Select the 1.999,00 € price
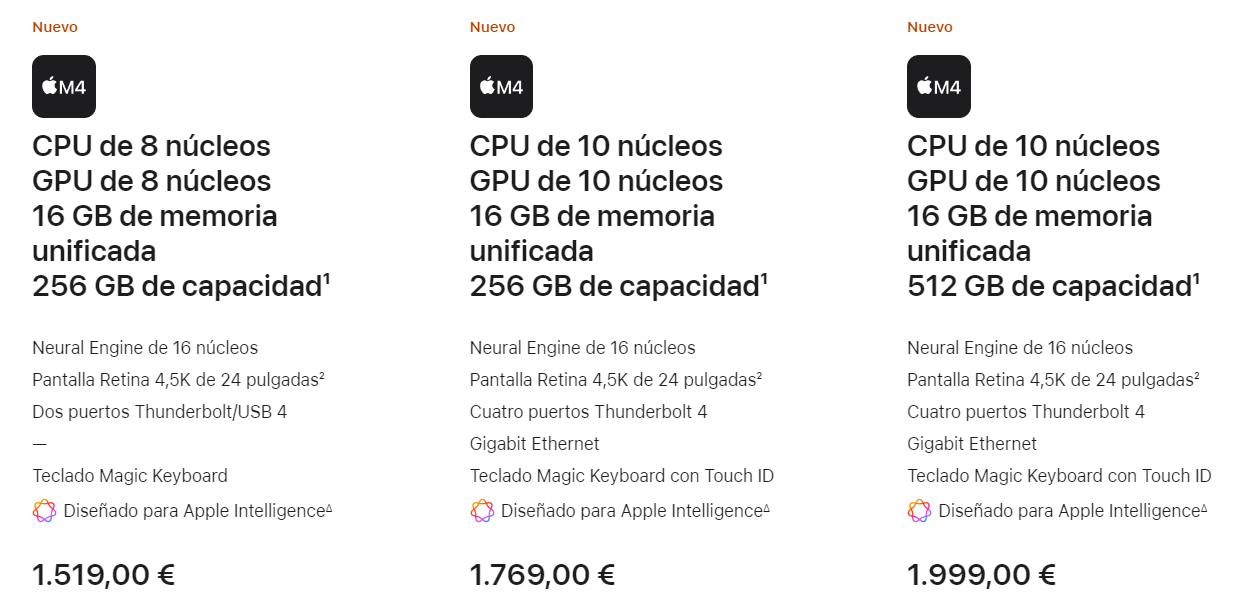 (x=981, y=575)
